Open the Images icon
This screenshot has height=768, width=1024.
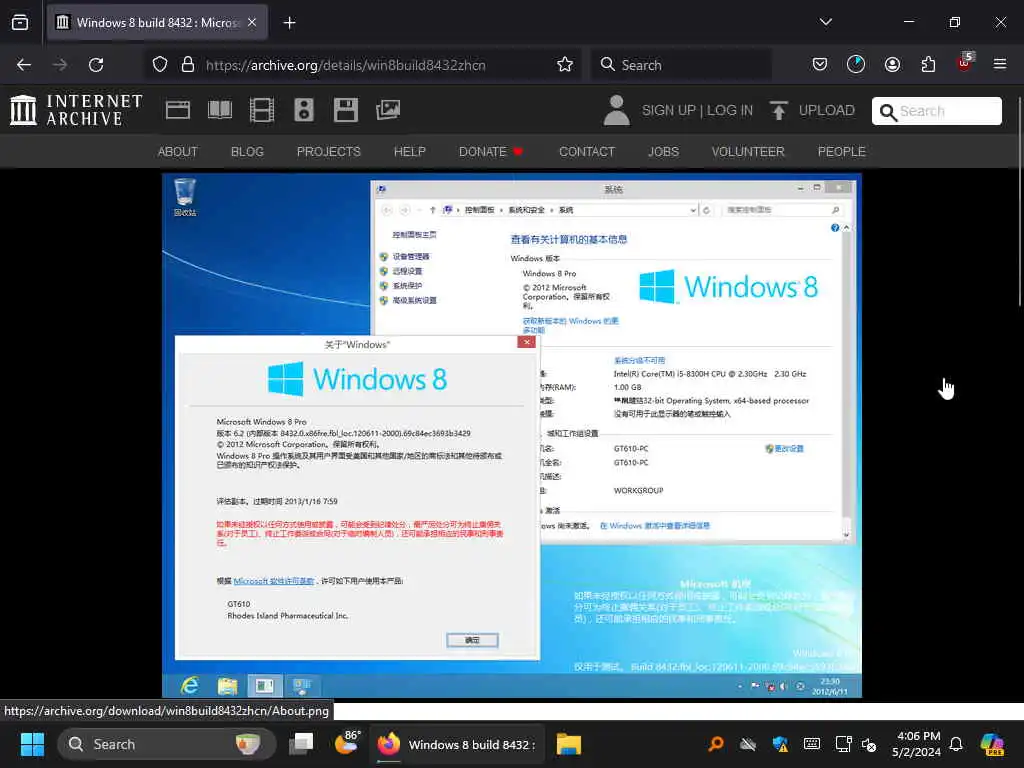(x=388, y=110)
